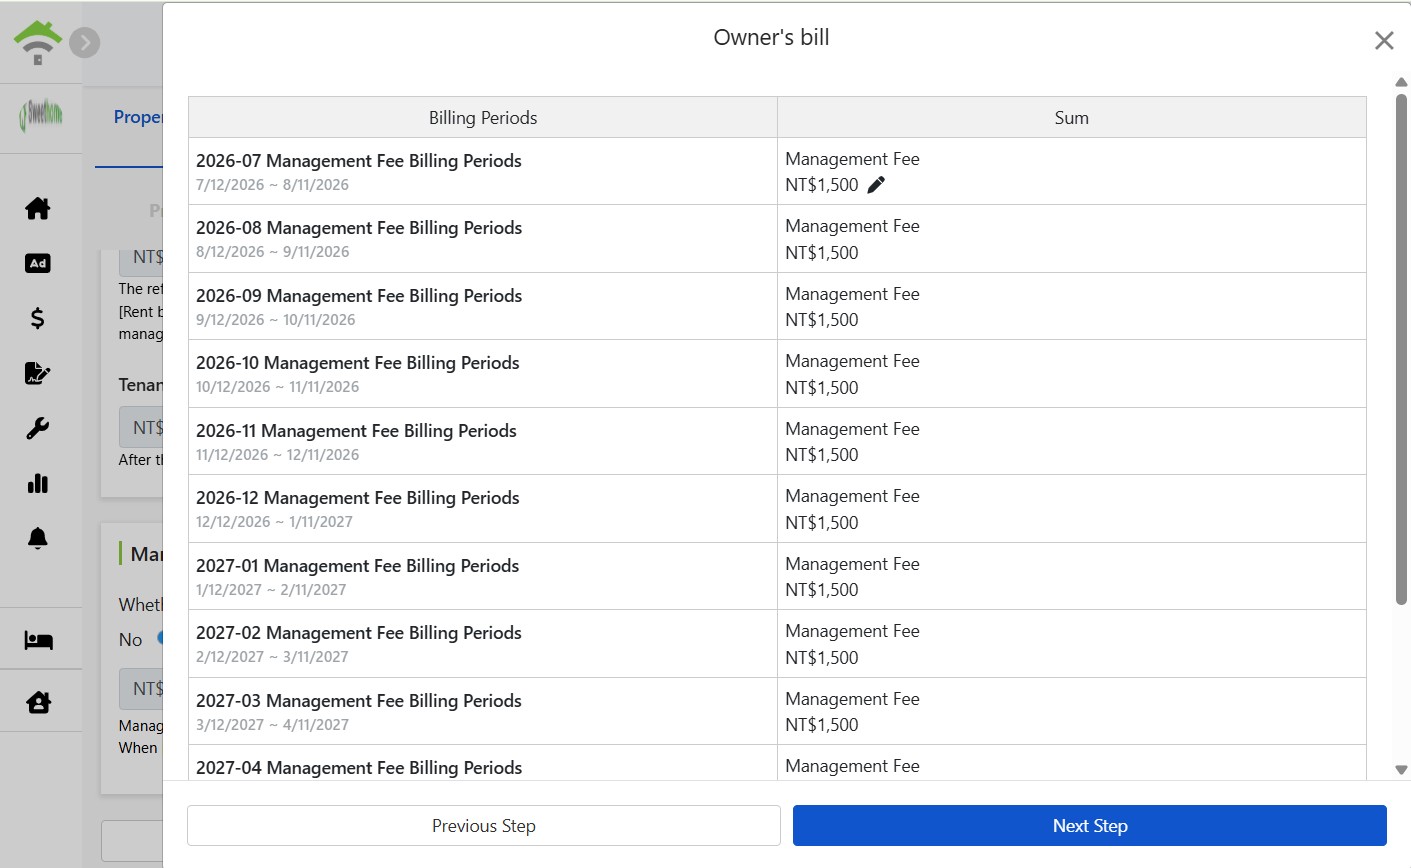
Task: Click the NT$1,500 amount in the 2026-09 row
Action: point(822,320)
